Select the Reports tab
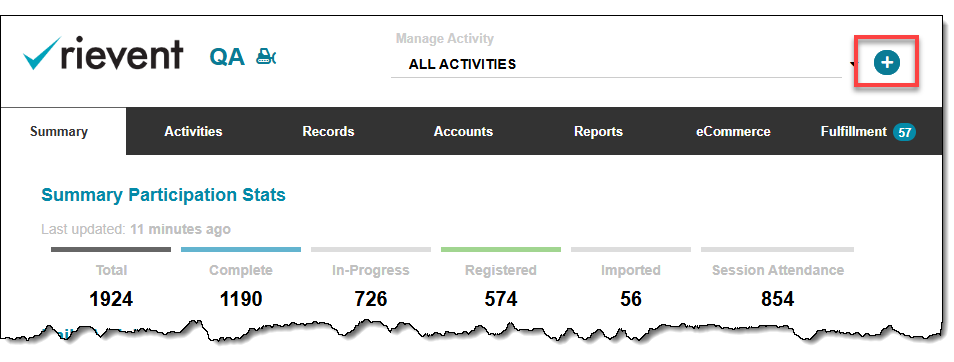 pyautogui.click(x=598, y=131)
